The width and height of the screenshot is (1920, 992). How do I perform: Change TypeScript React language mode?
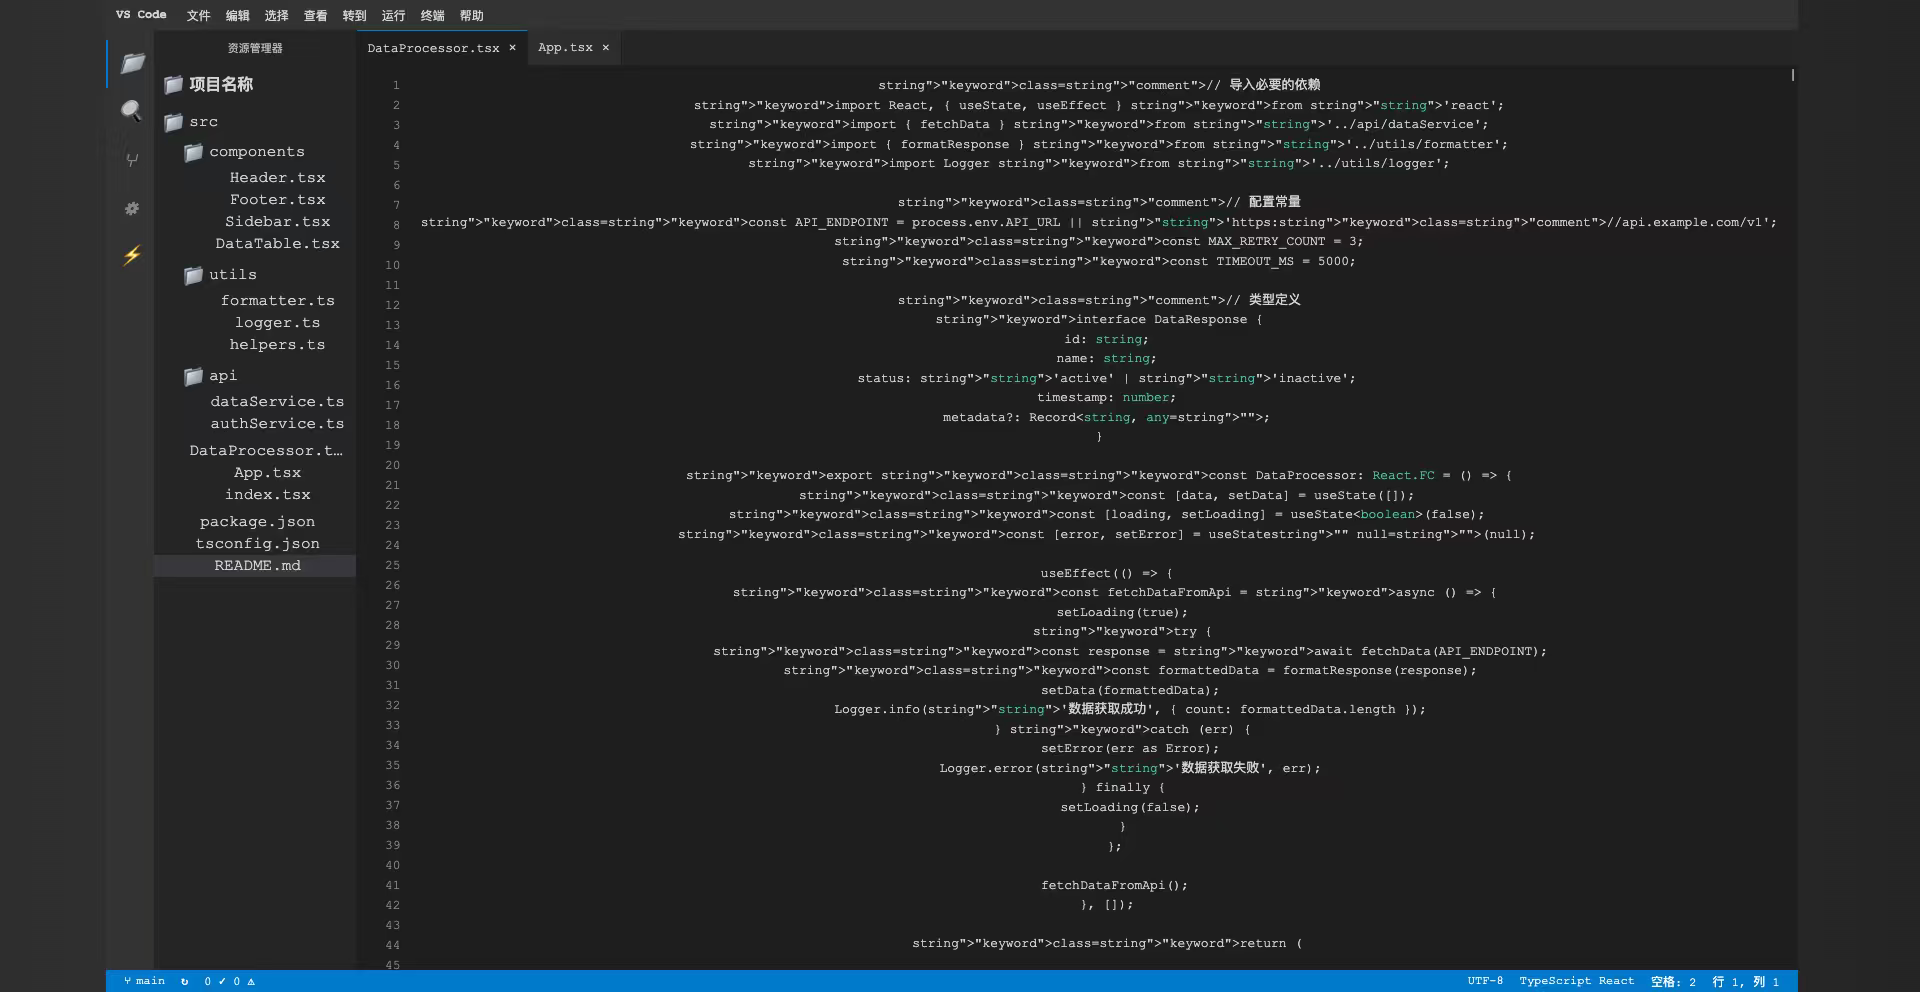pos(1576,981)
